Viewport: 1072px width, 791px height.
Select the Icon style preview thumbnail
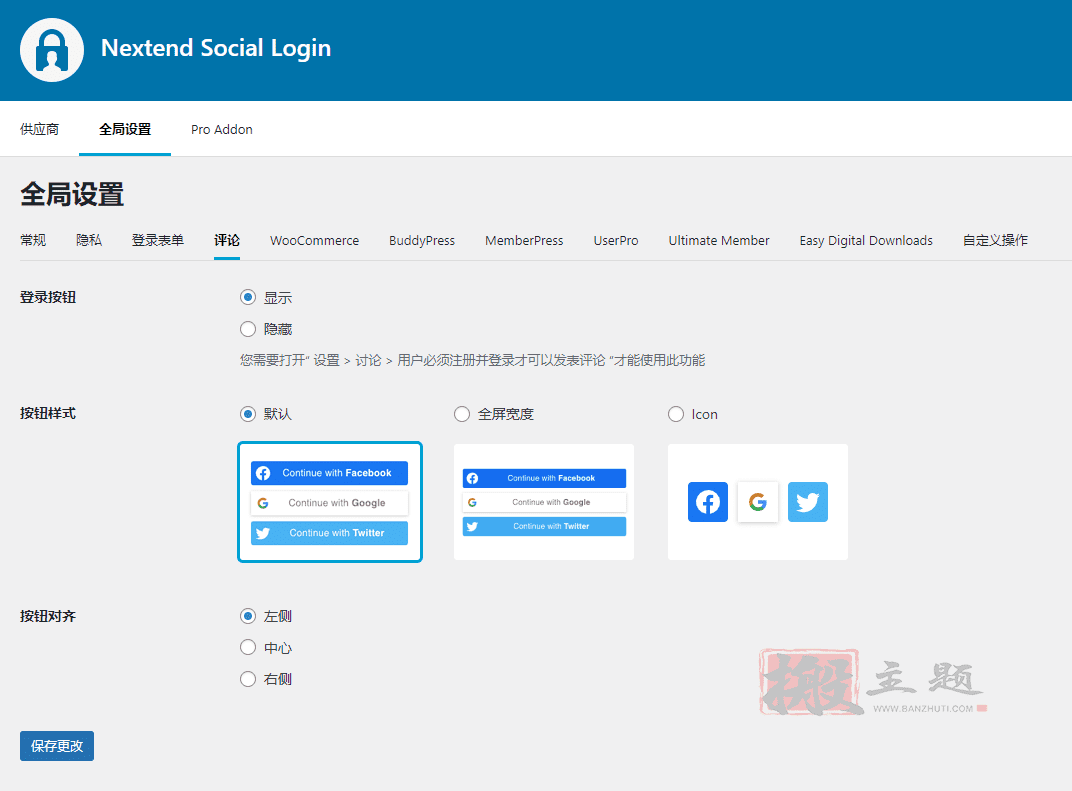click(758, 502)
